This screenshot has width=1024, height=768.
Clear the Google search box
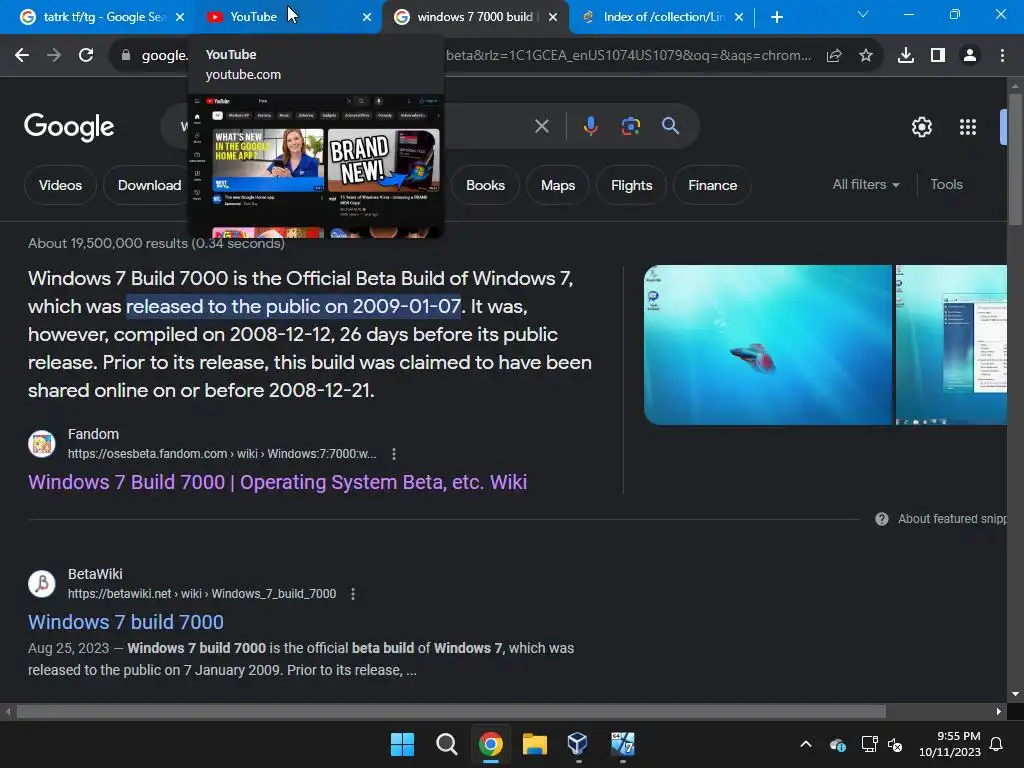coord(542,126)
